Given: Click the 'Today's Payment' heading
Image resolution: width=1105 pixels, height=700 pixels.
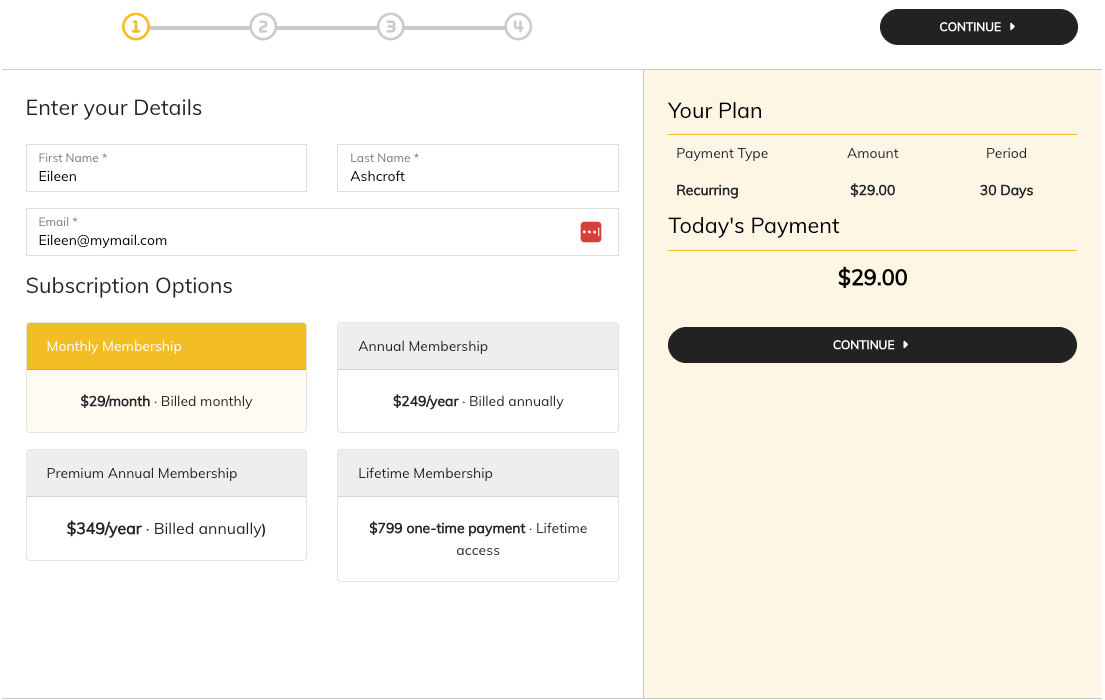Looking at the screenshot, I should pos(753,226).
